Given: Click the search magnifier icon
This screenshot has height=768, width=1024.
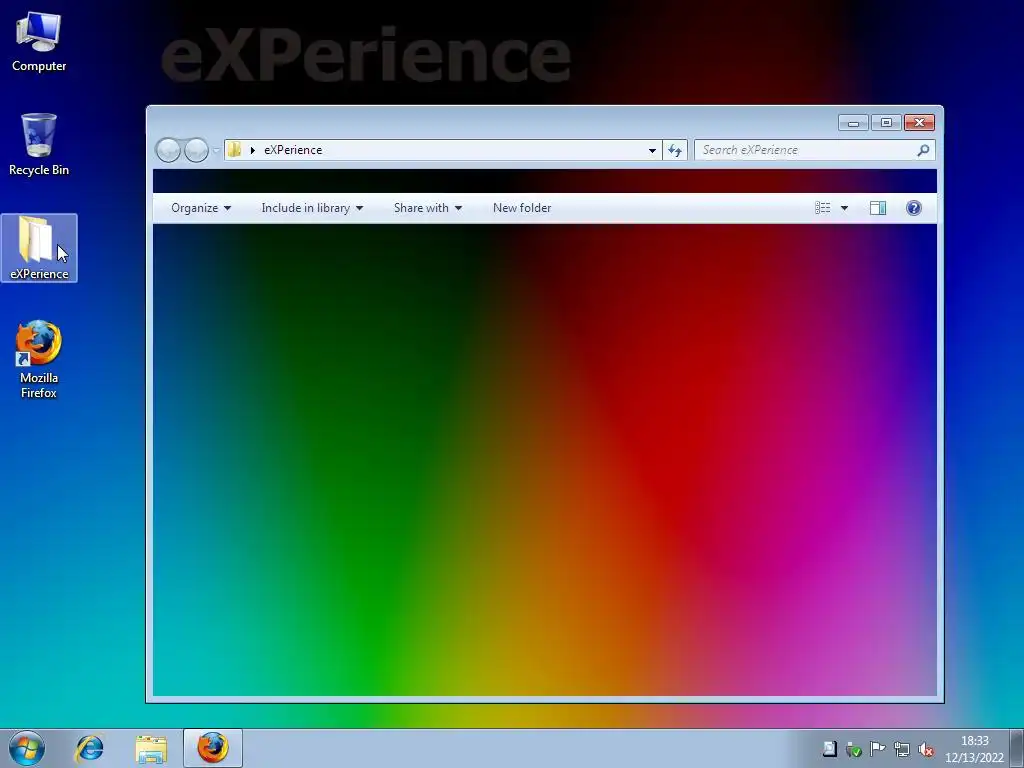Looking at the screenshot, I should tap(923, 150).
